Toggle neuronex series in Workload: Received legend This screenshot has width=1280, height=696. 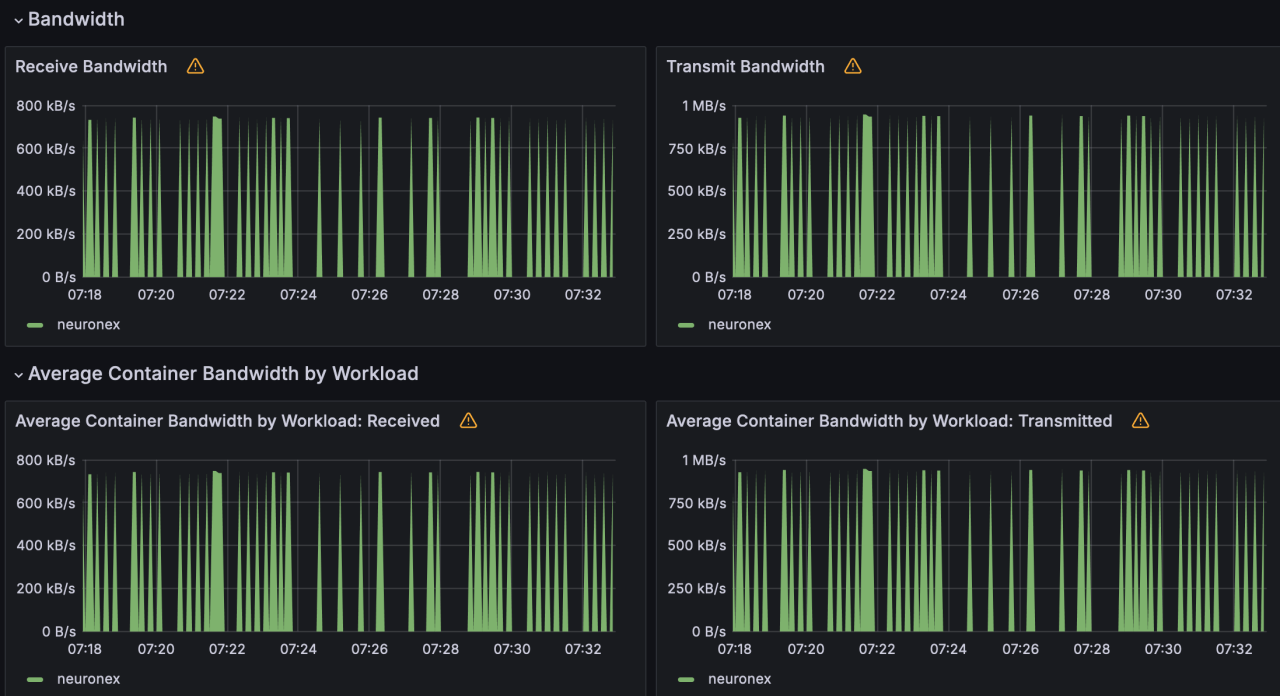click(88, 679)
